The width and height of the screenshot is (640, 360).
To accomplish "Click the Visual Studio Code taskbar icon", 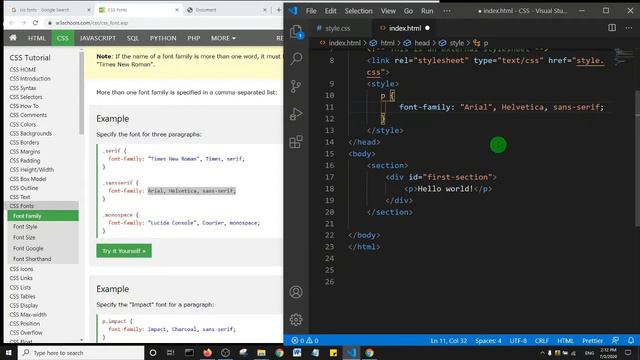I will tap(351, 353).
